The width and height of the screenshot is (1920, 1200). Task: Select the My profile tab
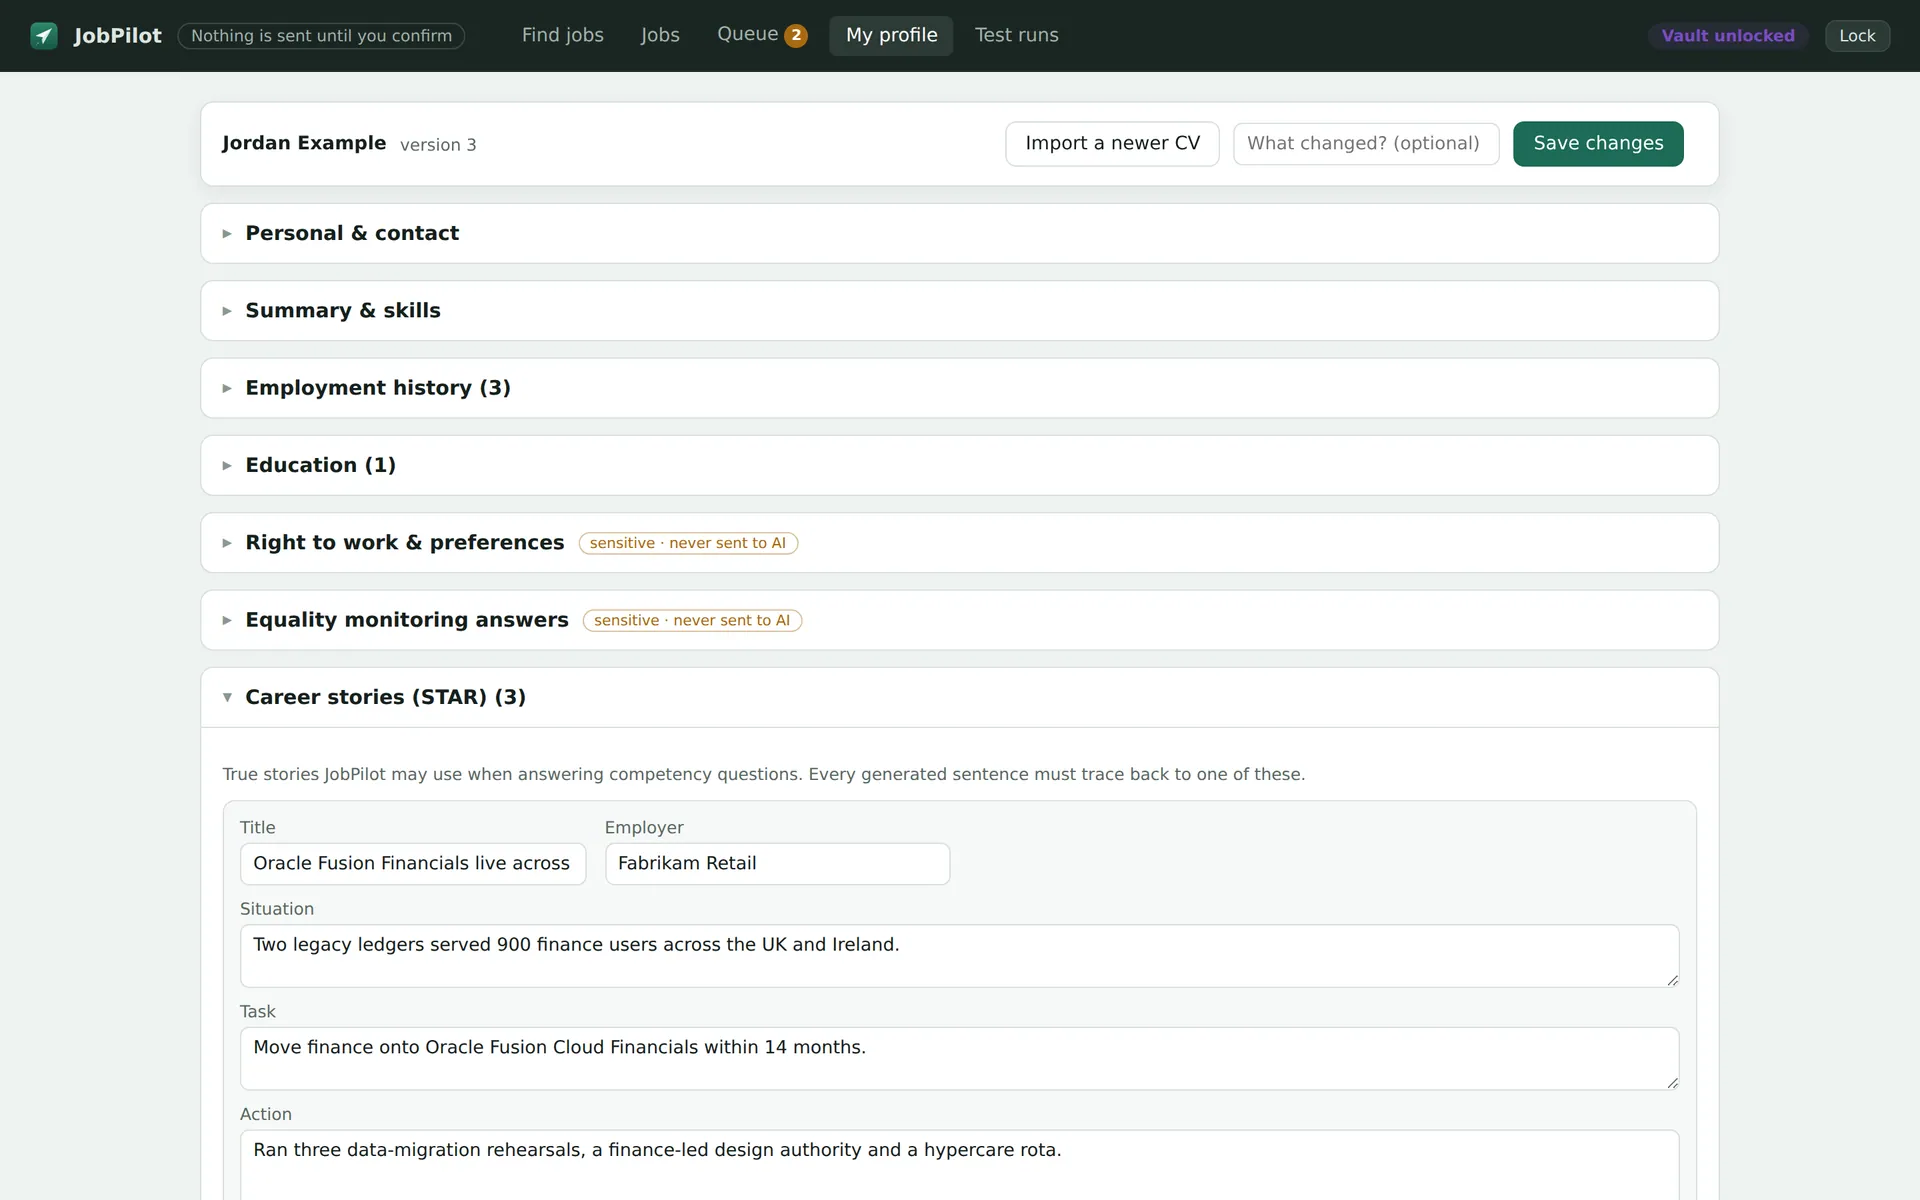click(891, 35)
